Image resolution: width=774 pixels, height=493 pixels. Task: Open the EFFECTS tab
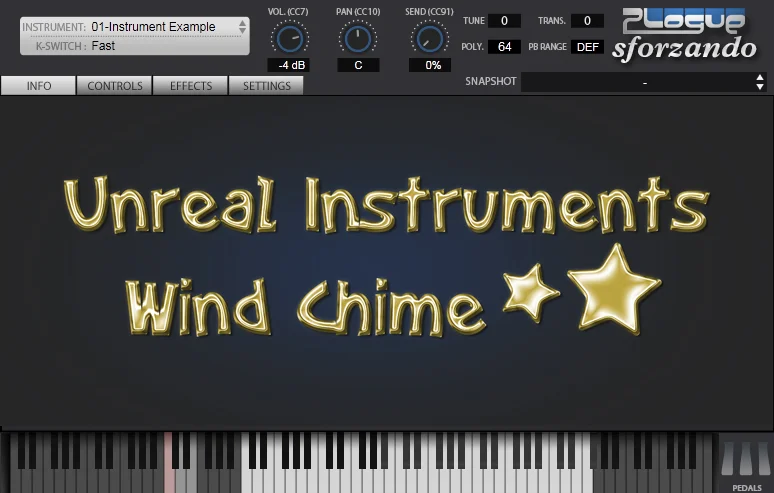point(191,85)
